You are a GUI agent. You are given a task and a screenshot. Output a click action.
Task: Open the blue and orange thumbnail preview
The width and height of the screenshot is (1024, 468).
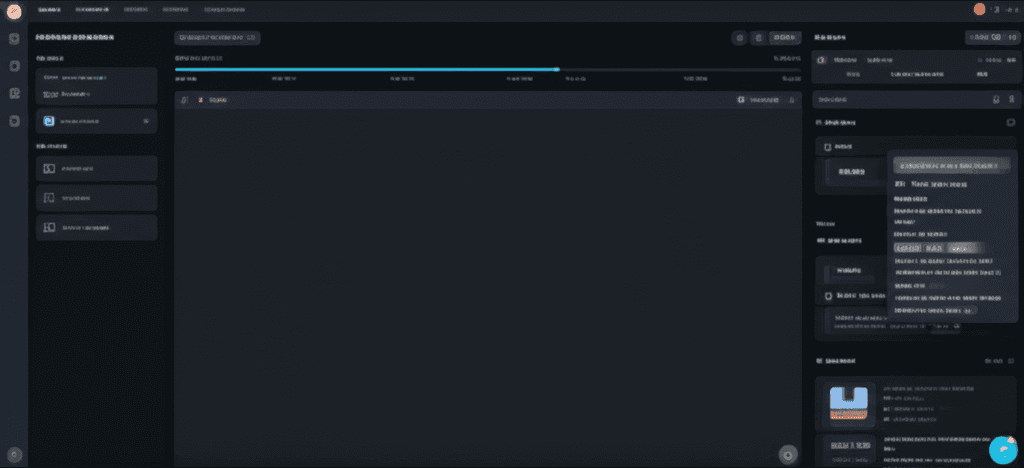[x=847, y=402]
